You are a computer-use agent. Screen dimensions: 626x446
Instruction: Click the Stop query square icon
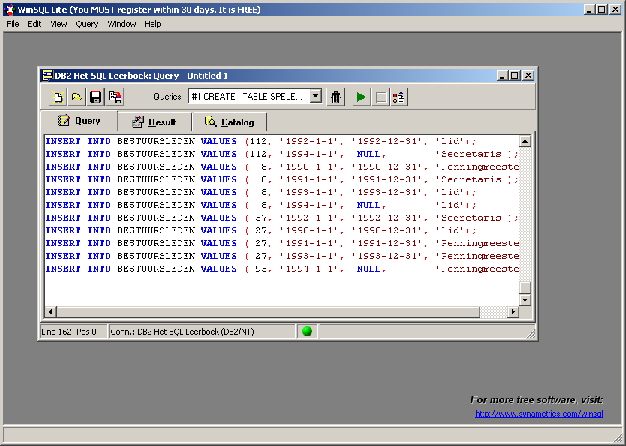(x=380, y=97)
